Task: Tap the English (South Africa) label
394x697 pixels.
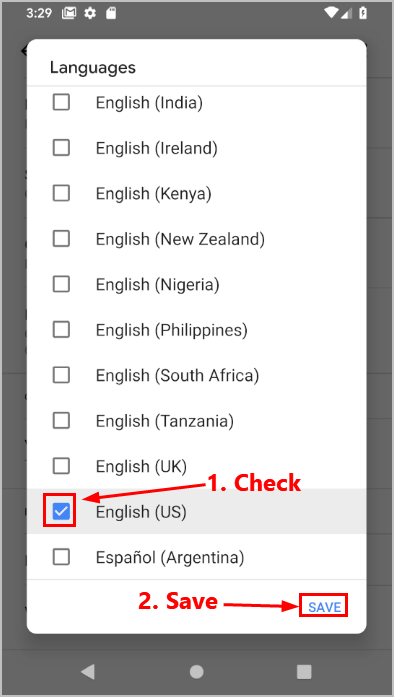Action: 177,375
